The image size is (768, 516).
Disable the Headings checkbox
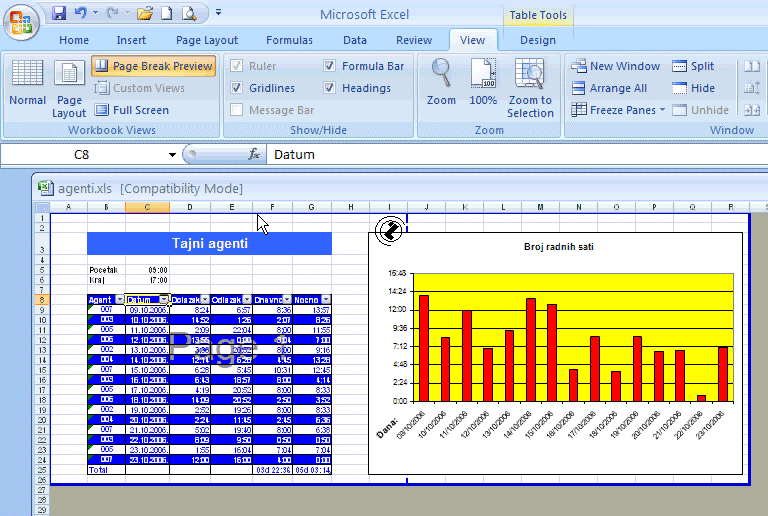pyautogui.click(x=329, y=88)
